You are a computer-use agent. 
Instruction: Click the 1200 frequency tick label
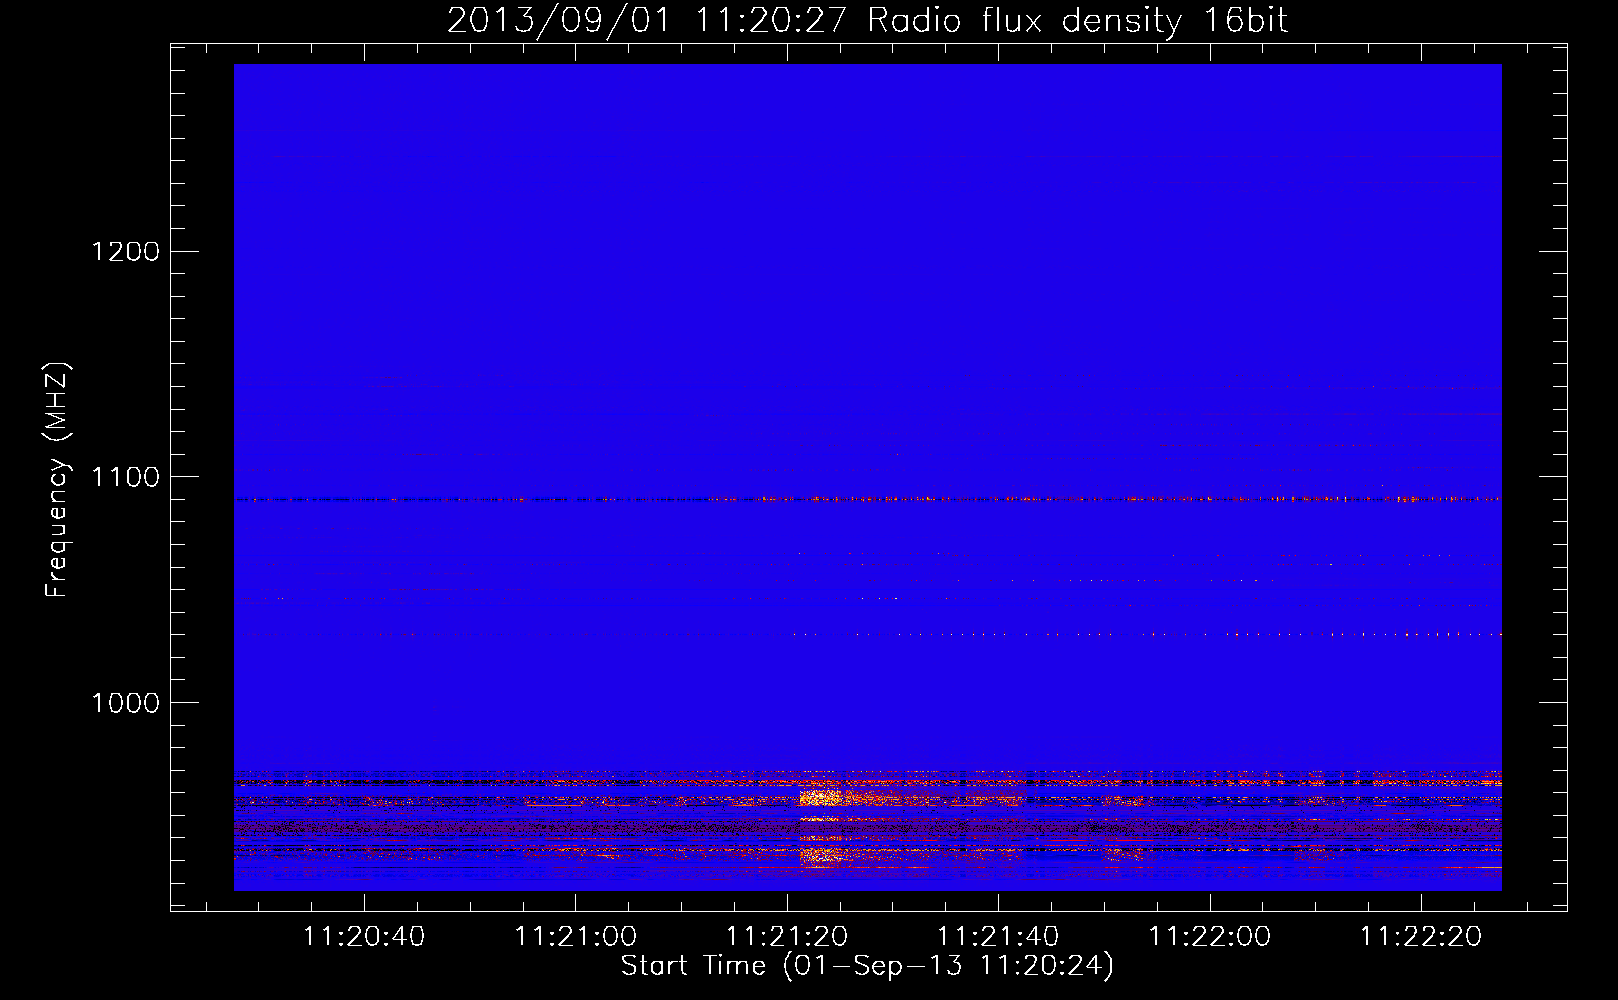(x=126, y=251)
